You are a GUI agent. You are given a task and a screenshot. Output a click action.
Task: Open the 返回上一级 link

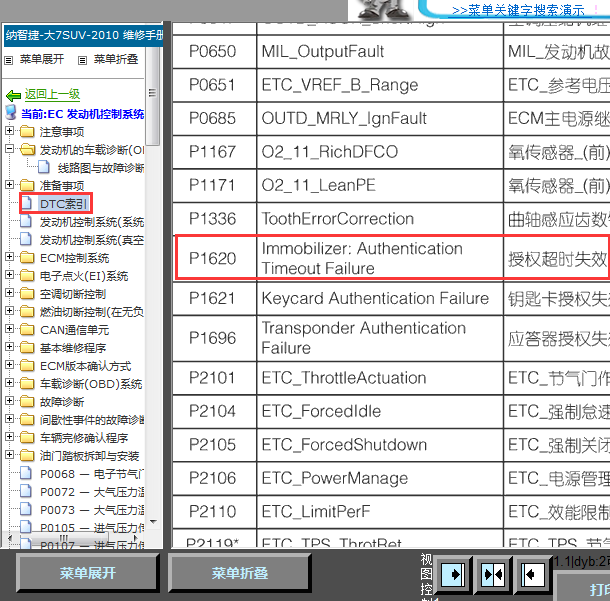pyautogui.click(x=52, y=94)
